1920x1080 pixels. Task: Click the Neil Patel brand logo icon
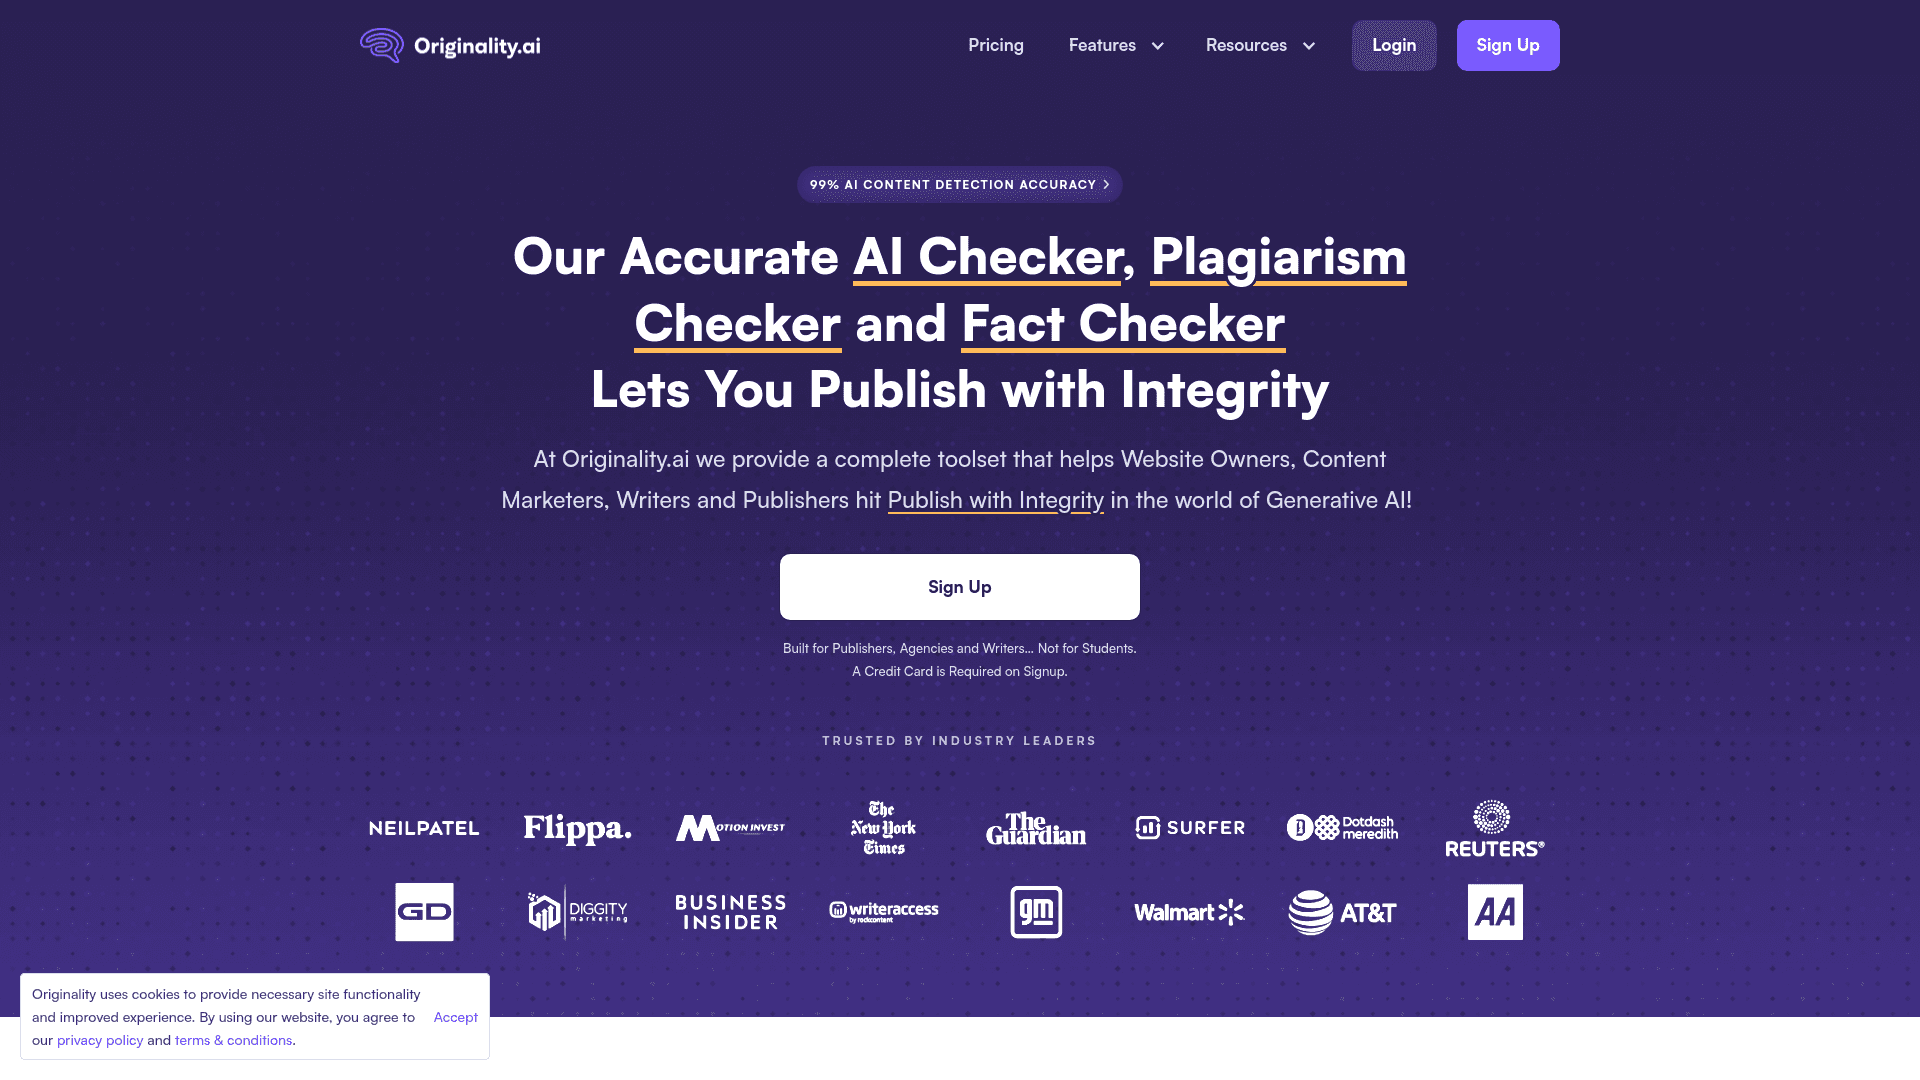coord(423,827)
